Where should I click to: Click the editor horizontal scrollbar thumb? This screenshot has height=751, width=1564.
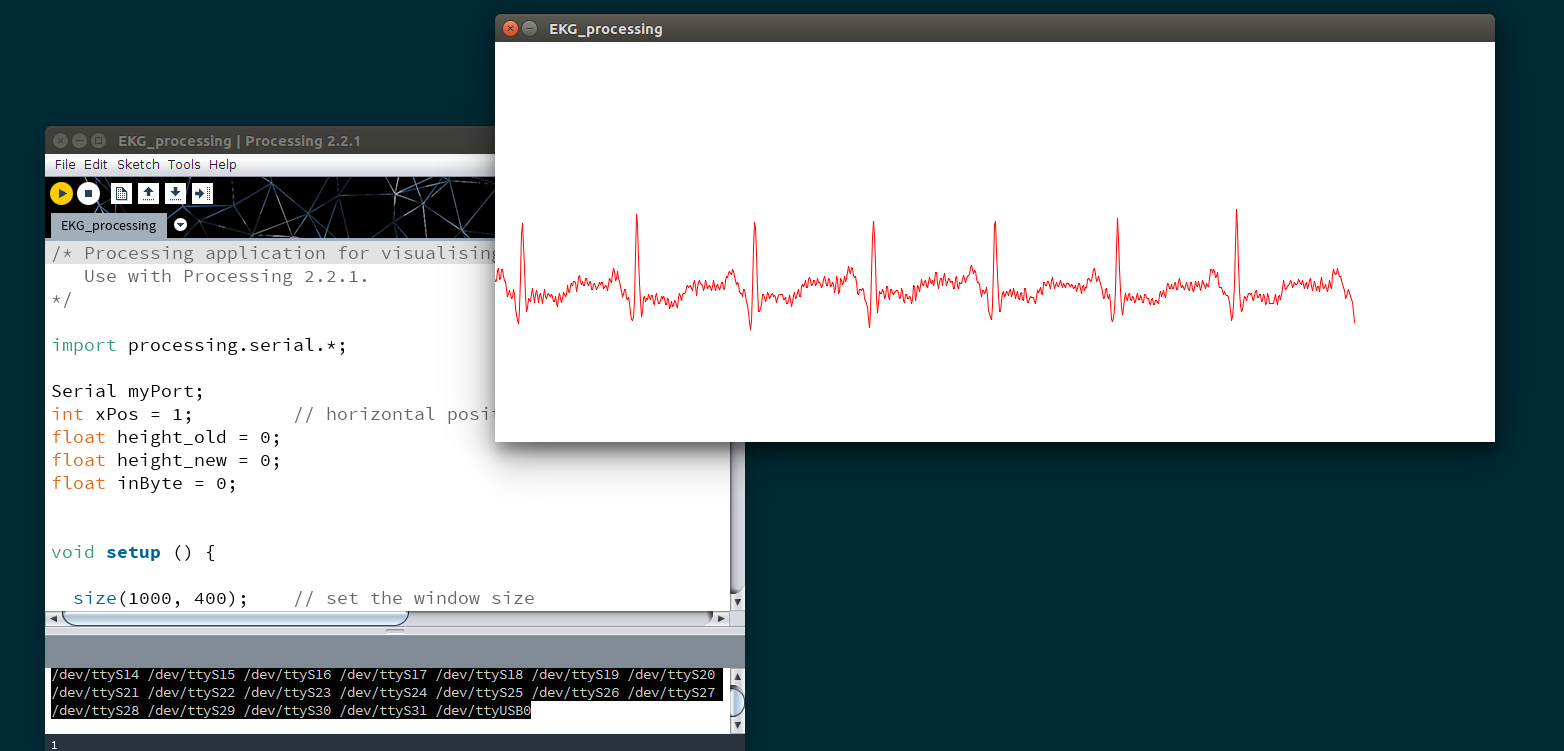click(x=235, y=619)
